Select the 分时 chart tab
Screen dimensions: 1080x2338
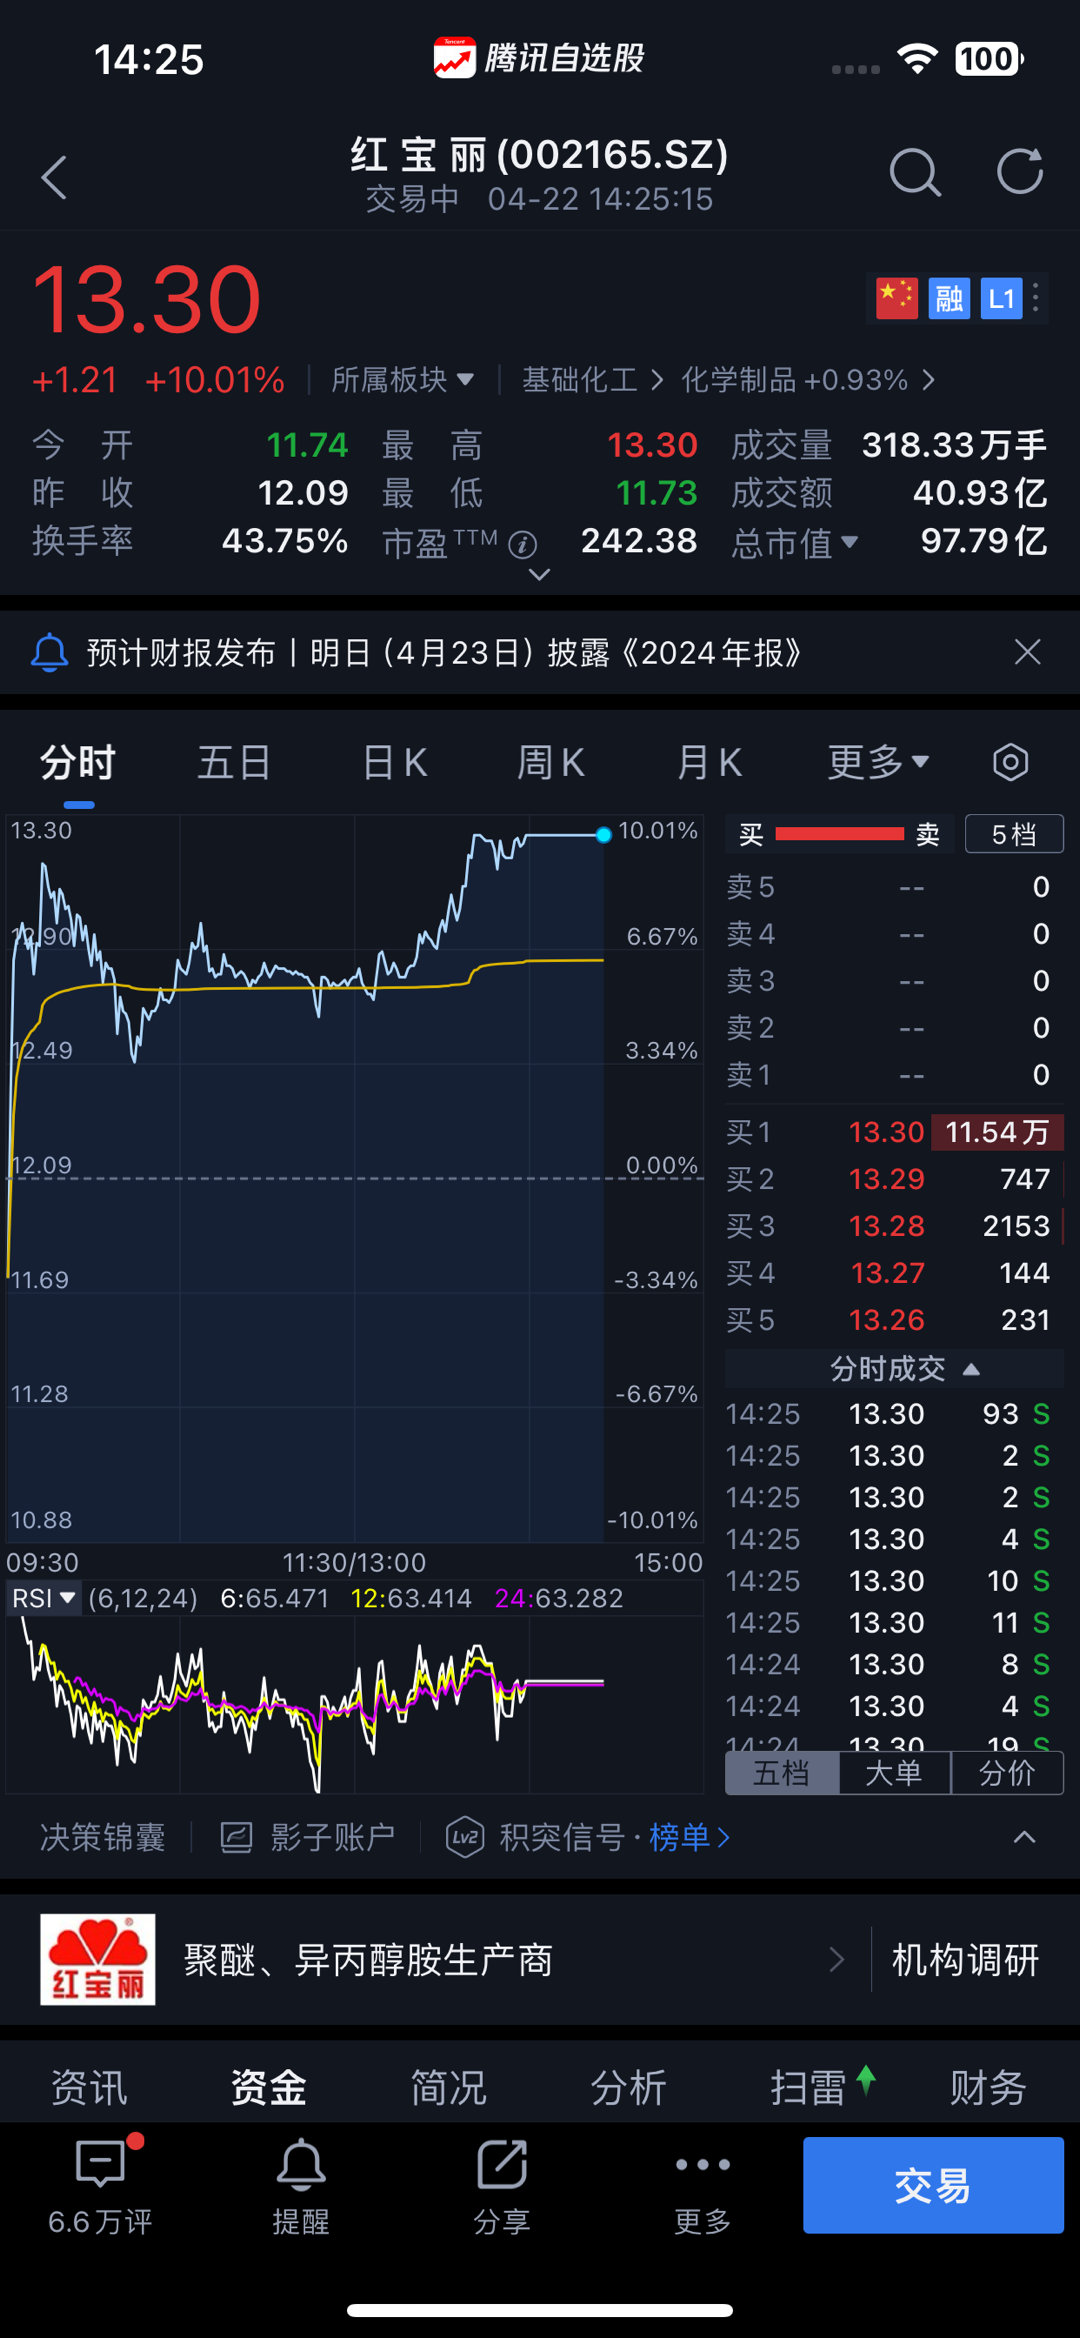(x=78, y=762)
